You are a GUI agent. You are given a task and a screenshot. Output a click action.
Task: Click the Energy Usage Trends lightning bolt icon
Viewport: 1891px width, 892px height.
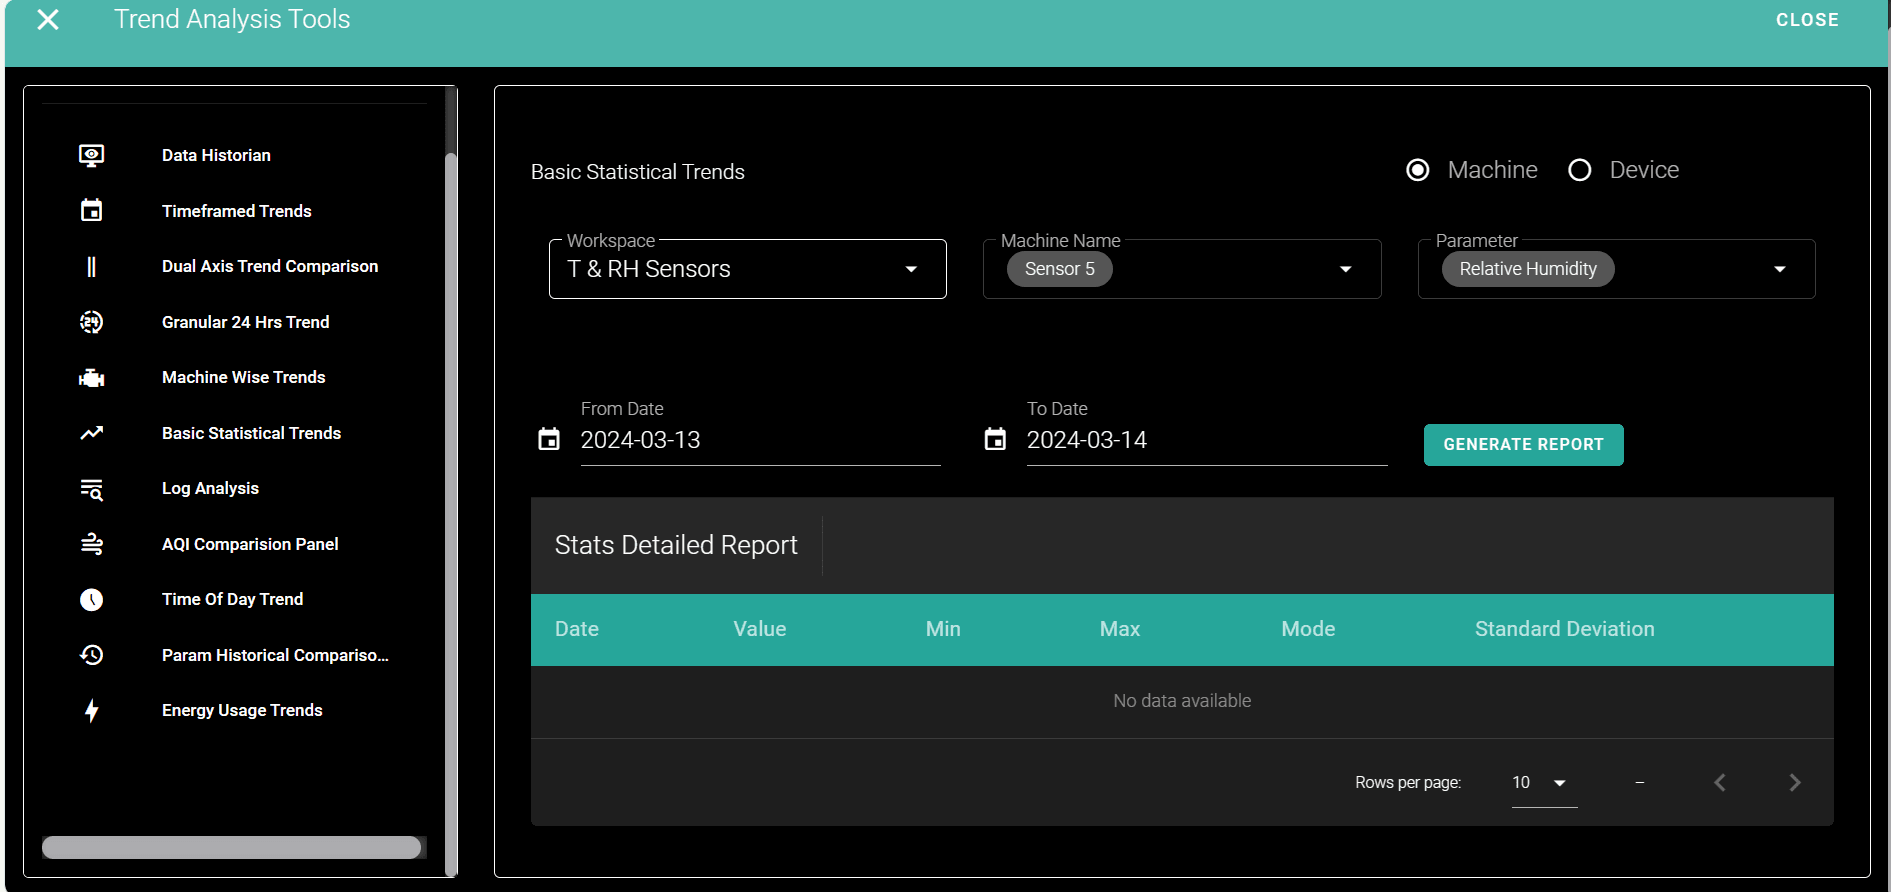click(x=91, y=711)
